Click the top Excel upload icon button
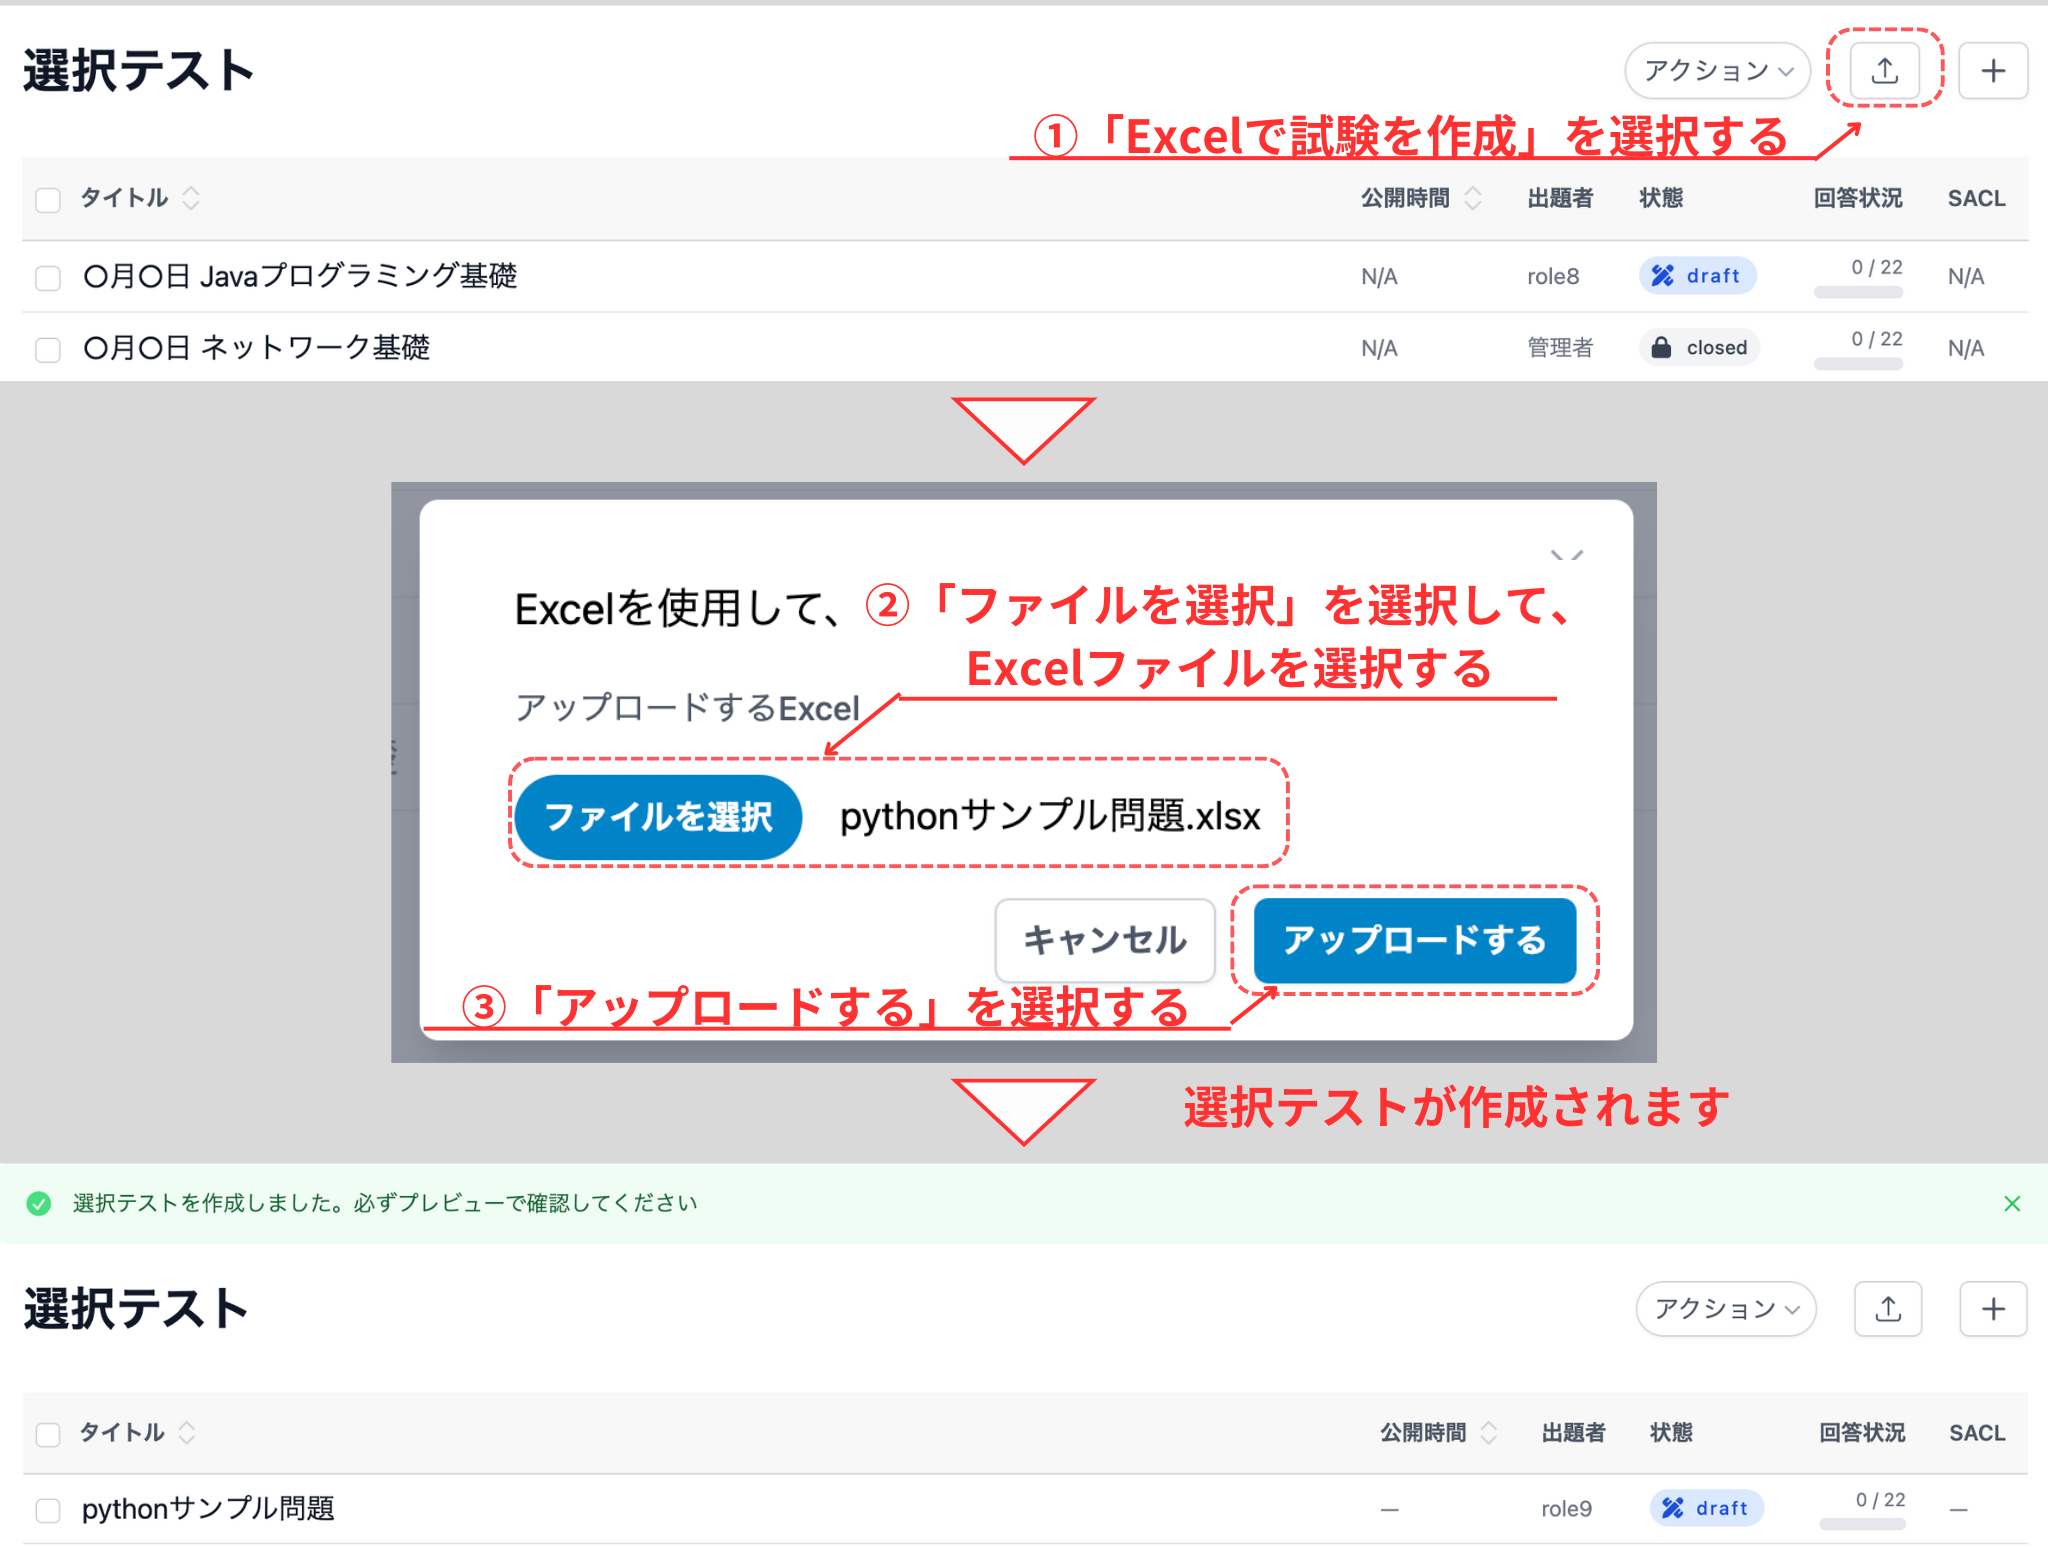 point(1884,71)
